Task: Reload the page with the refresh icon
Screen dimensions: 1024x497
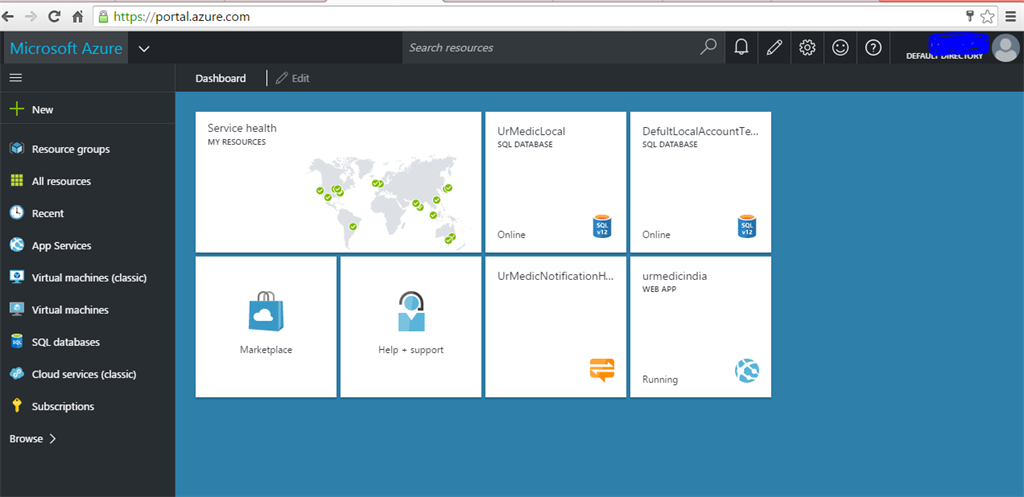Action: (55, 16)
